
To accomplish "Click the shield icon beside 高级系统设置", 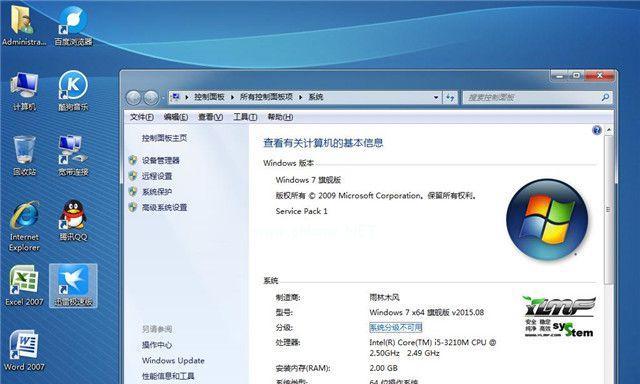I will (133, 207).
